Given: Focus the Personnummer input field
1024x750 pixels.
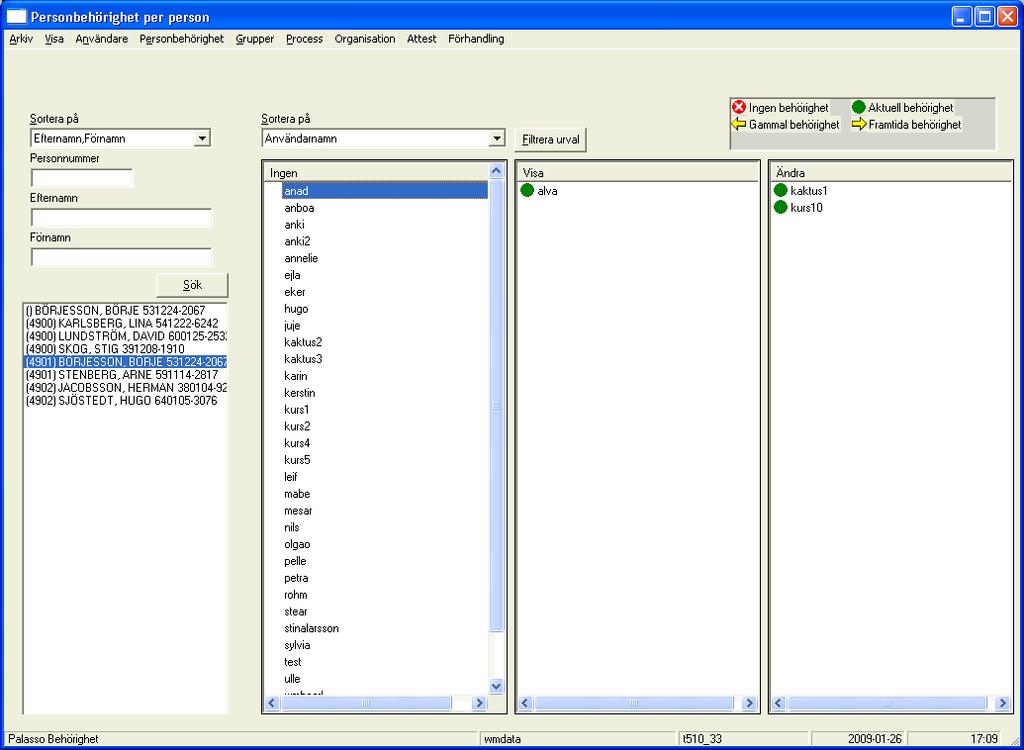Looking at the screenshot, I should pos(82,178).
